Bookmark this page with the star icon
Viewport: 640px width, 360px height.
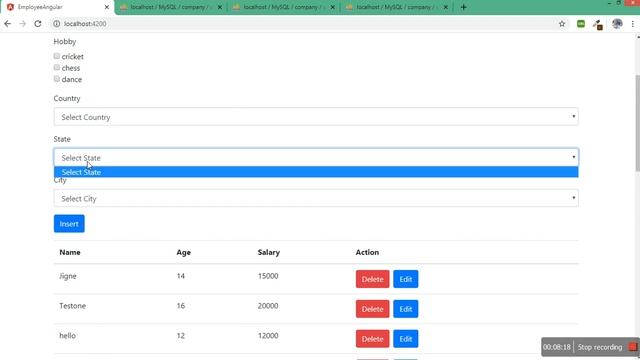[x=562, y=24]
